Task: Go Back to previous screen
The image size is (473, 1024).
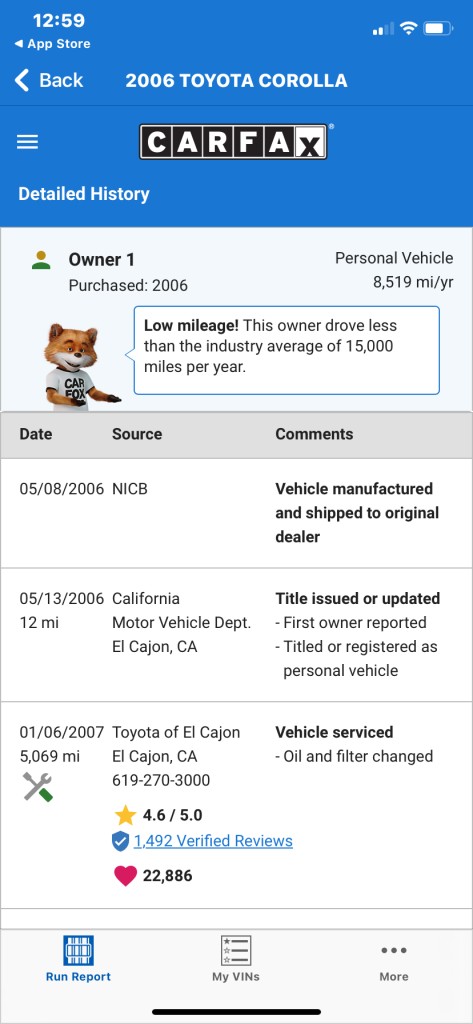Action: click(49, 80)
